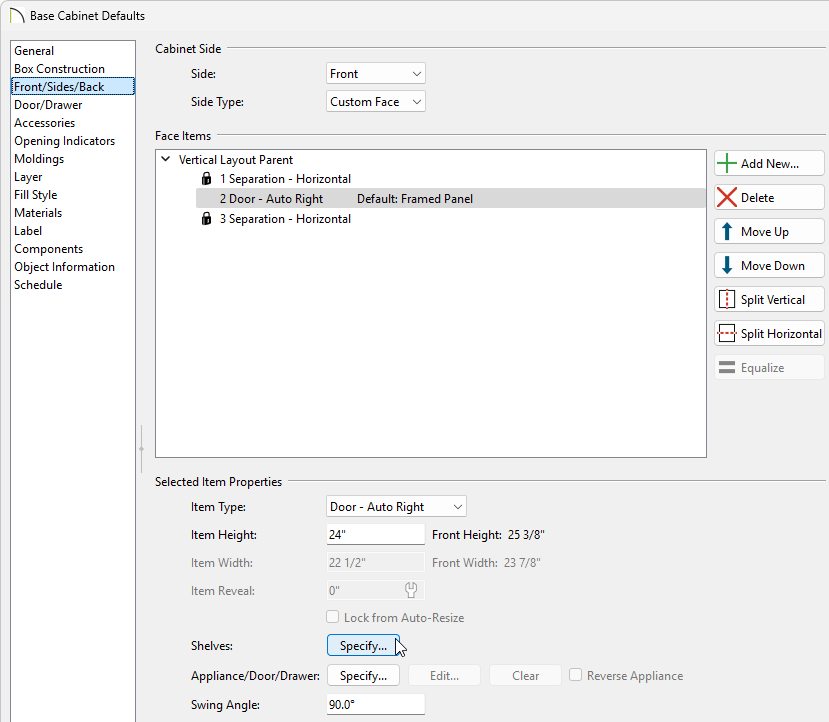Open the Item Type dropdown
Viewport: 829px width, 722px height.
[x=396, y=507]
